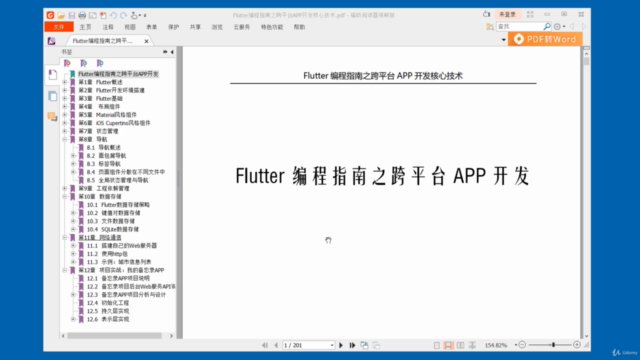
Task: Click the Open folder icon in quick toolbar
Action: (61, 16)
